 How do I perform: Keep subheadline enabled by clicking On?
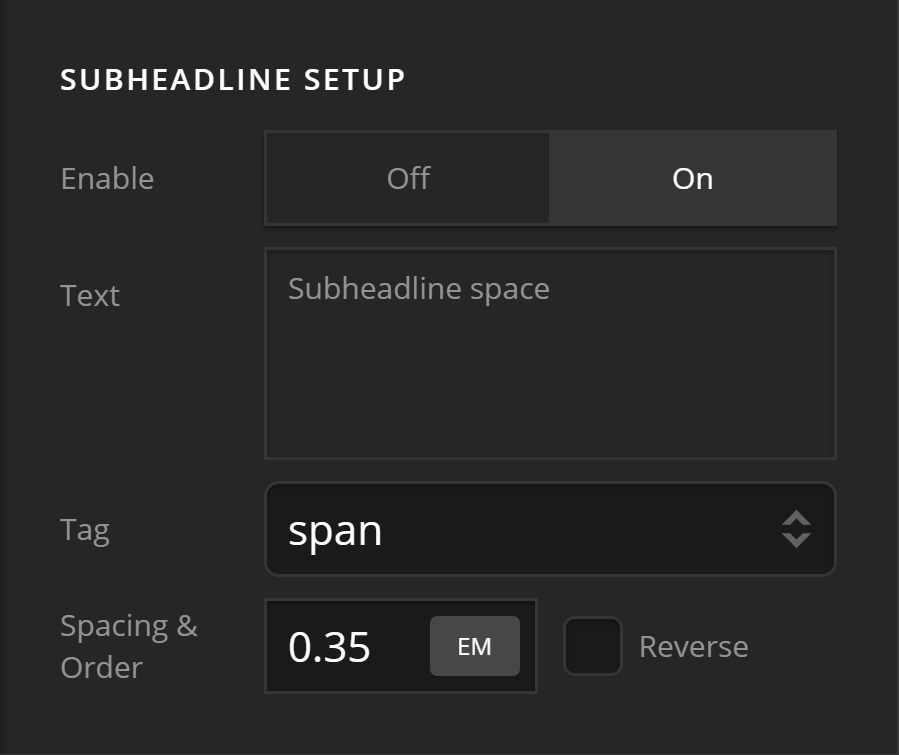pyautogui.click(x=692, y=178)
